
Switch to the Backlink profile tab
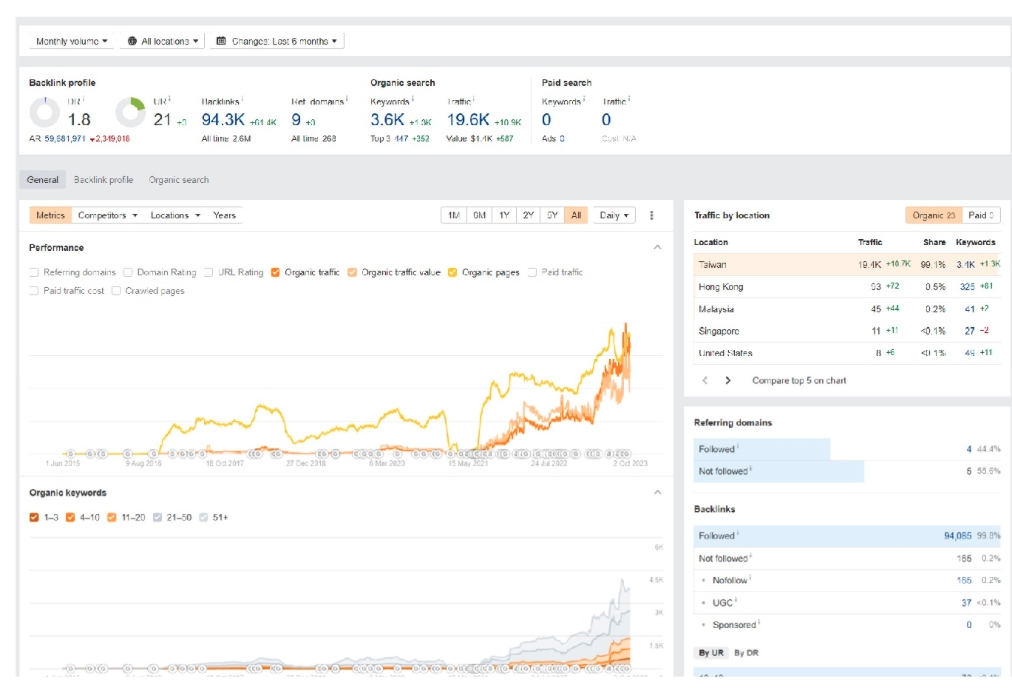pos(103,180)
